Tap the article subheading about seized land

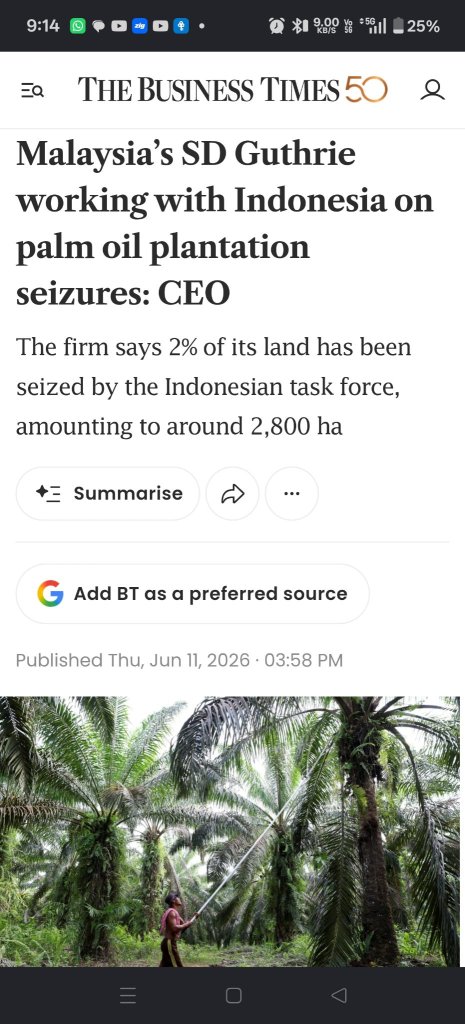(x=214, y=387)
